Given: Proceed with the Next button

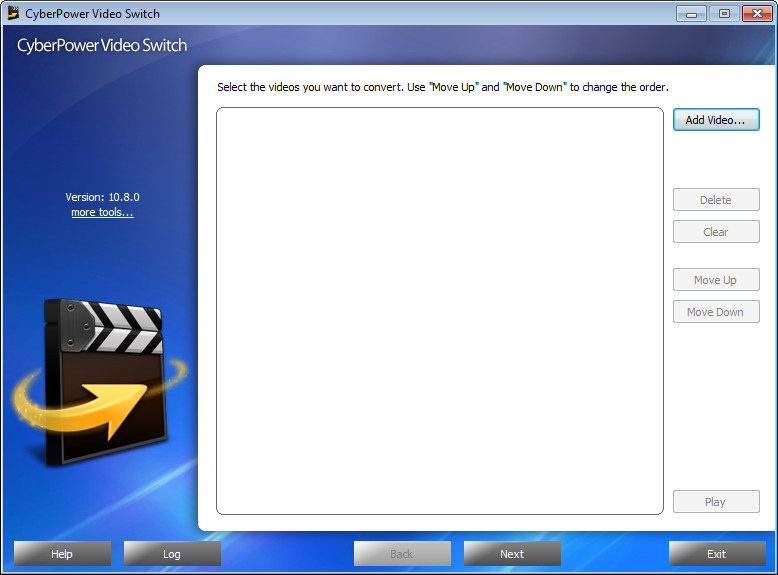Looking at the screenshot, I should 512,554.
